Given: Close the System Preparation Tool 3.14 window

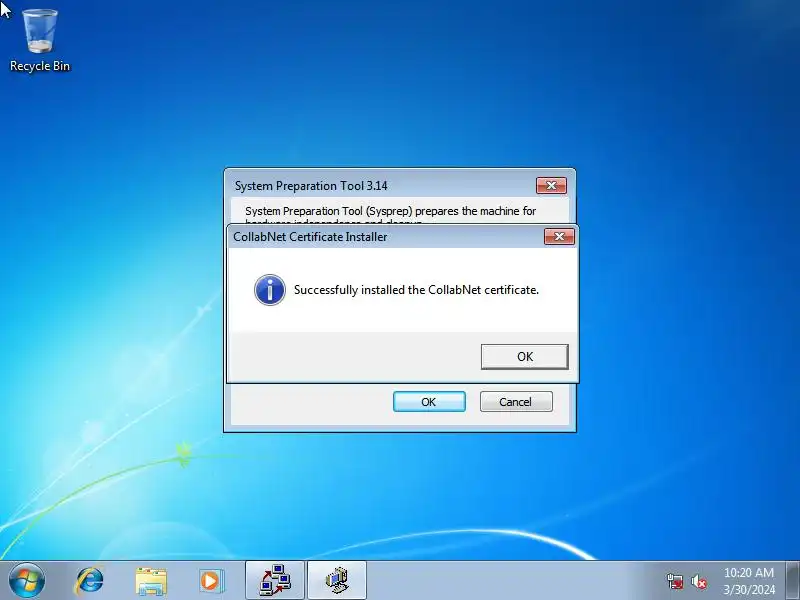Looking at the screenshot, I should 551,186.
